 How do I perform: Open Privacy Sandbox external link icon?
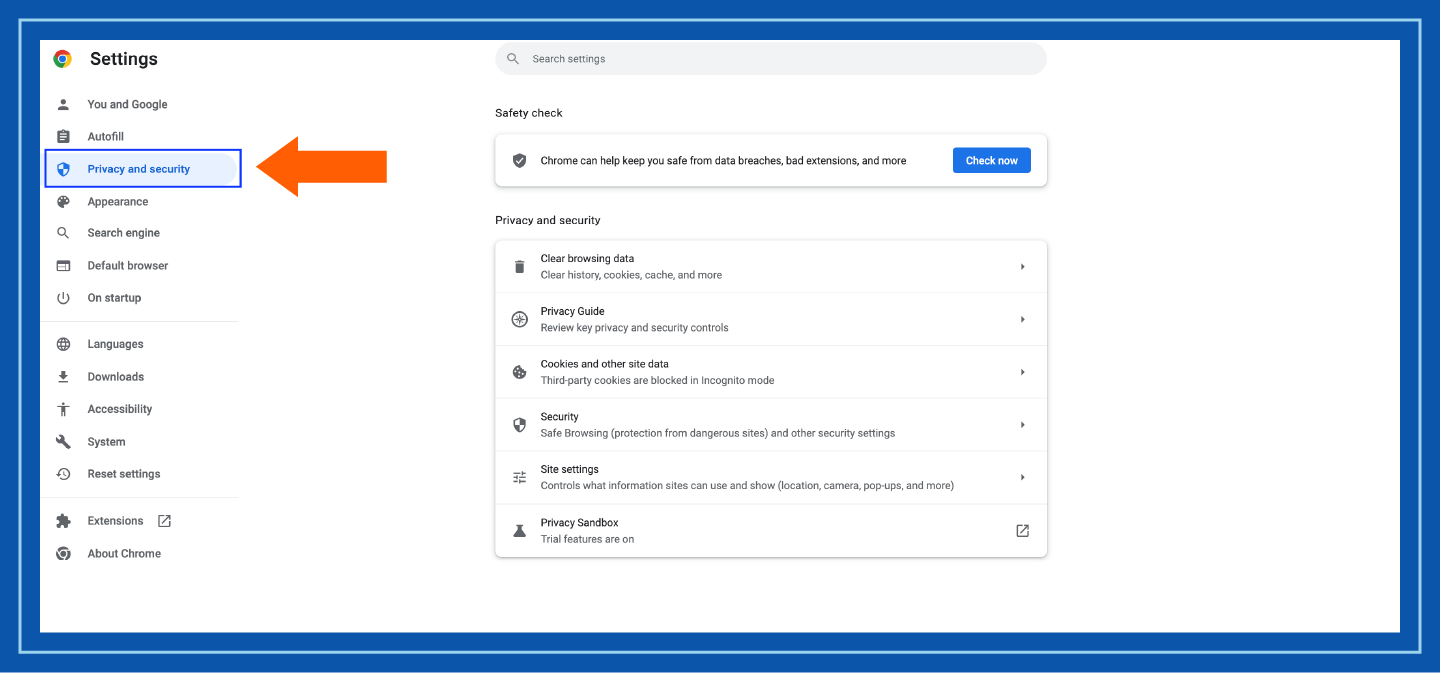pyautogui.click(x=1022, y=531)
